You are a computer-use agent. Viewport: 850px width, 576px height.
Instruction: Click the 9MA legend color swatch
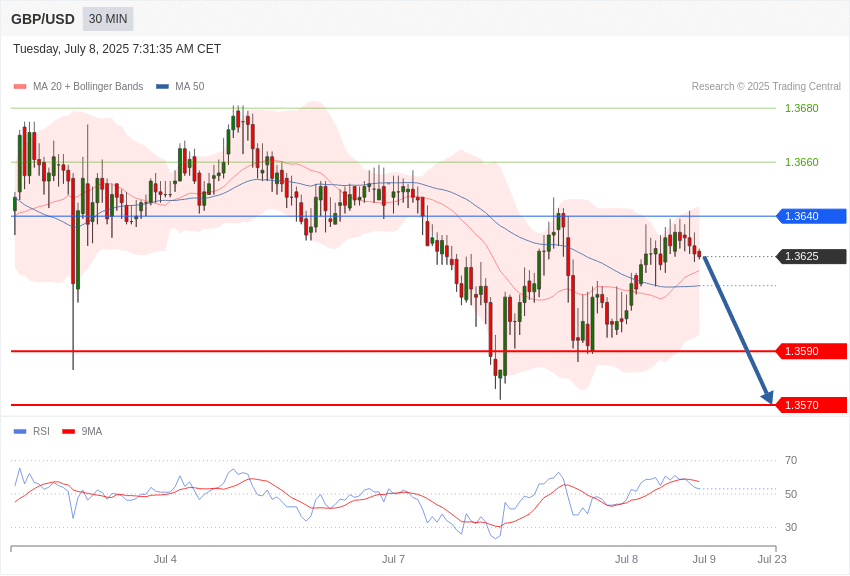click(69, 431)
